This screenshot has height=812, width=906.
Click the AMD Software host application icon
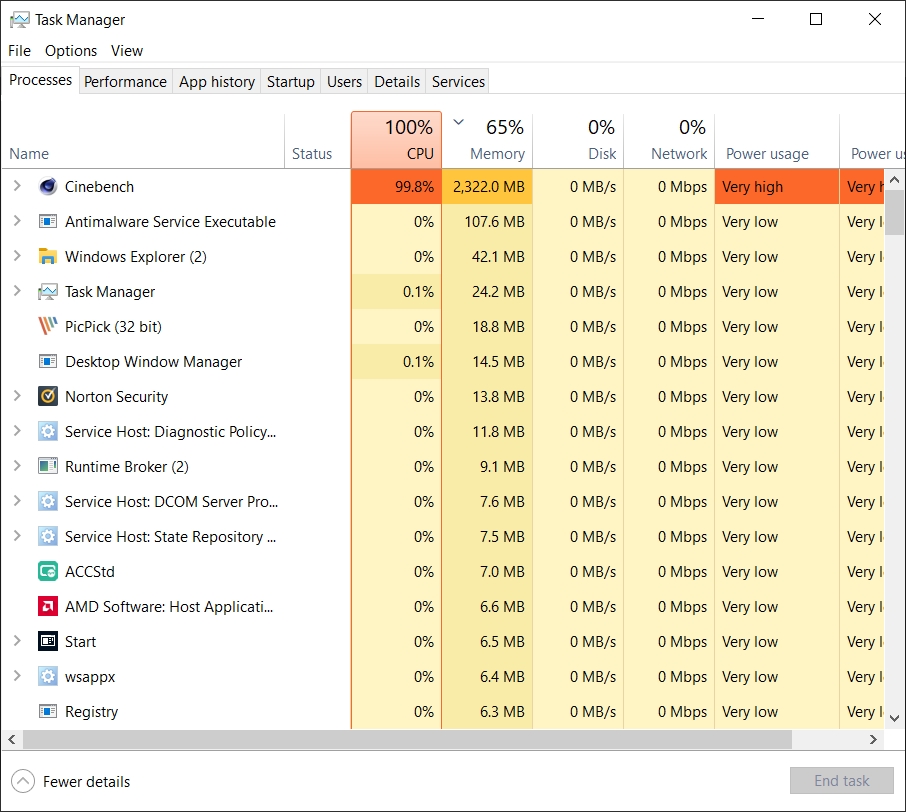click(x=48, y=606)
